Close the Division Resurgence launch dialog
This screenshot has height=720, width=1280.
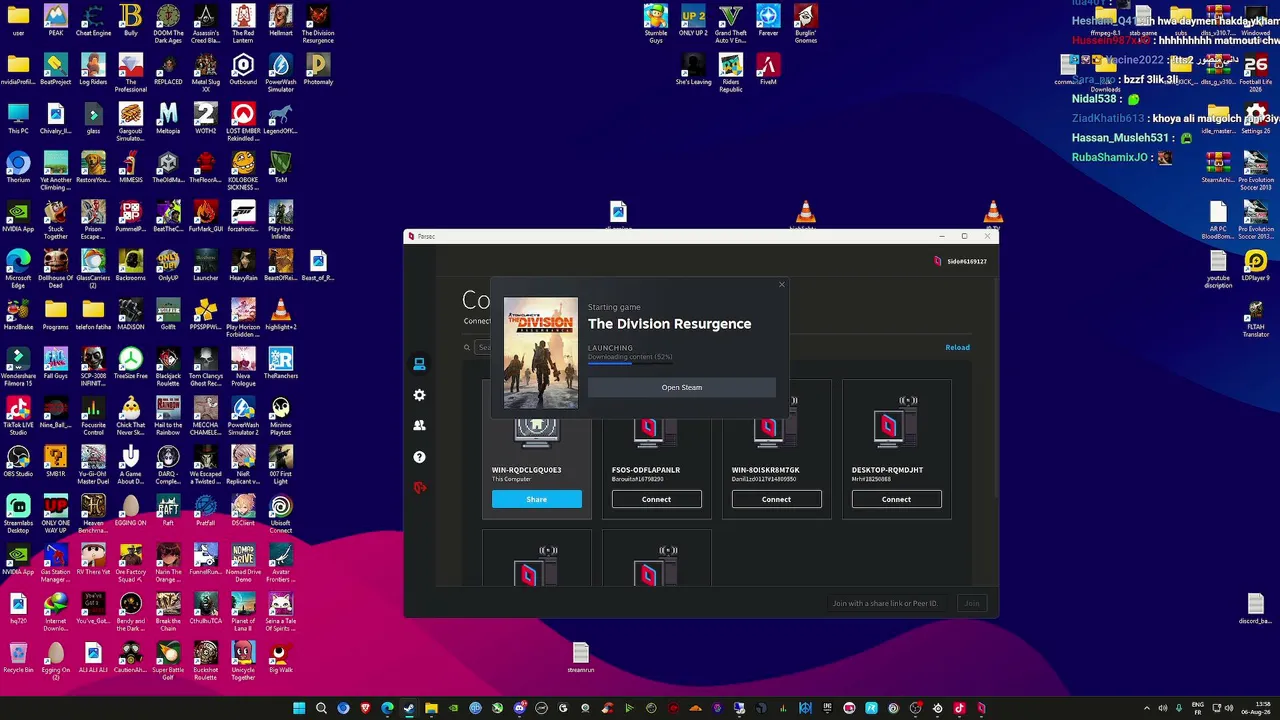tap(782, 285)
